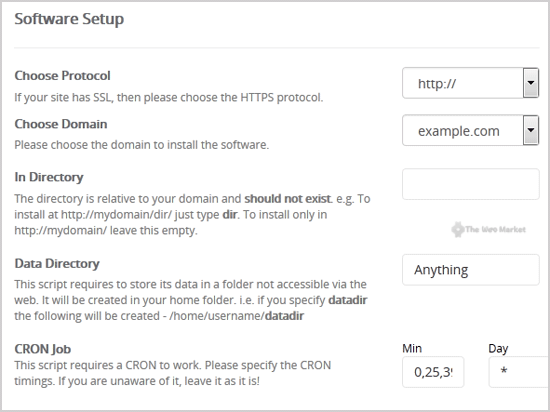550x412 pixels.
Task: Click the Data Directory label
Action: pos(57,264)
